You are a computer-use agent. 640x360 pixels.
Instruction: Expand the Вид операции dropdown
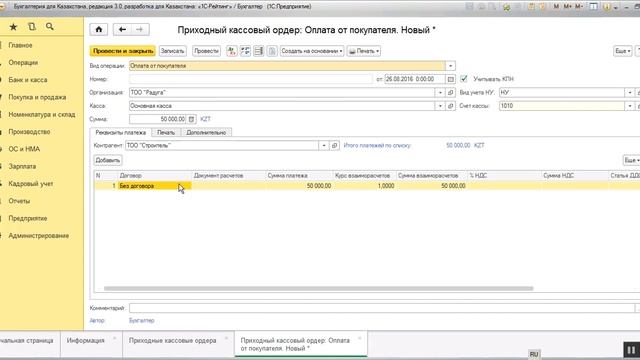[450, 66]
